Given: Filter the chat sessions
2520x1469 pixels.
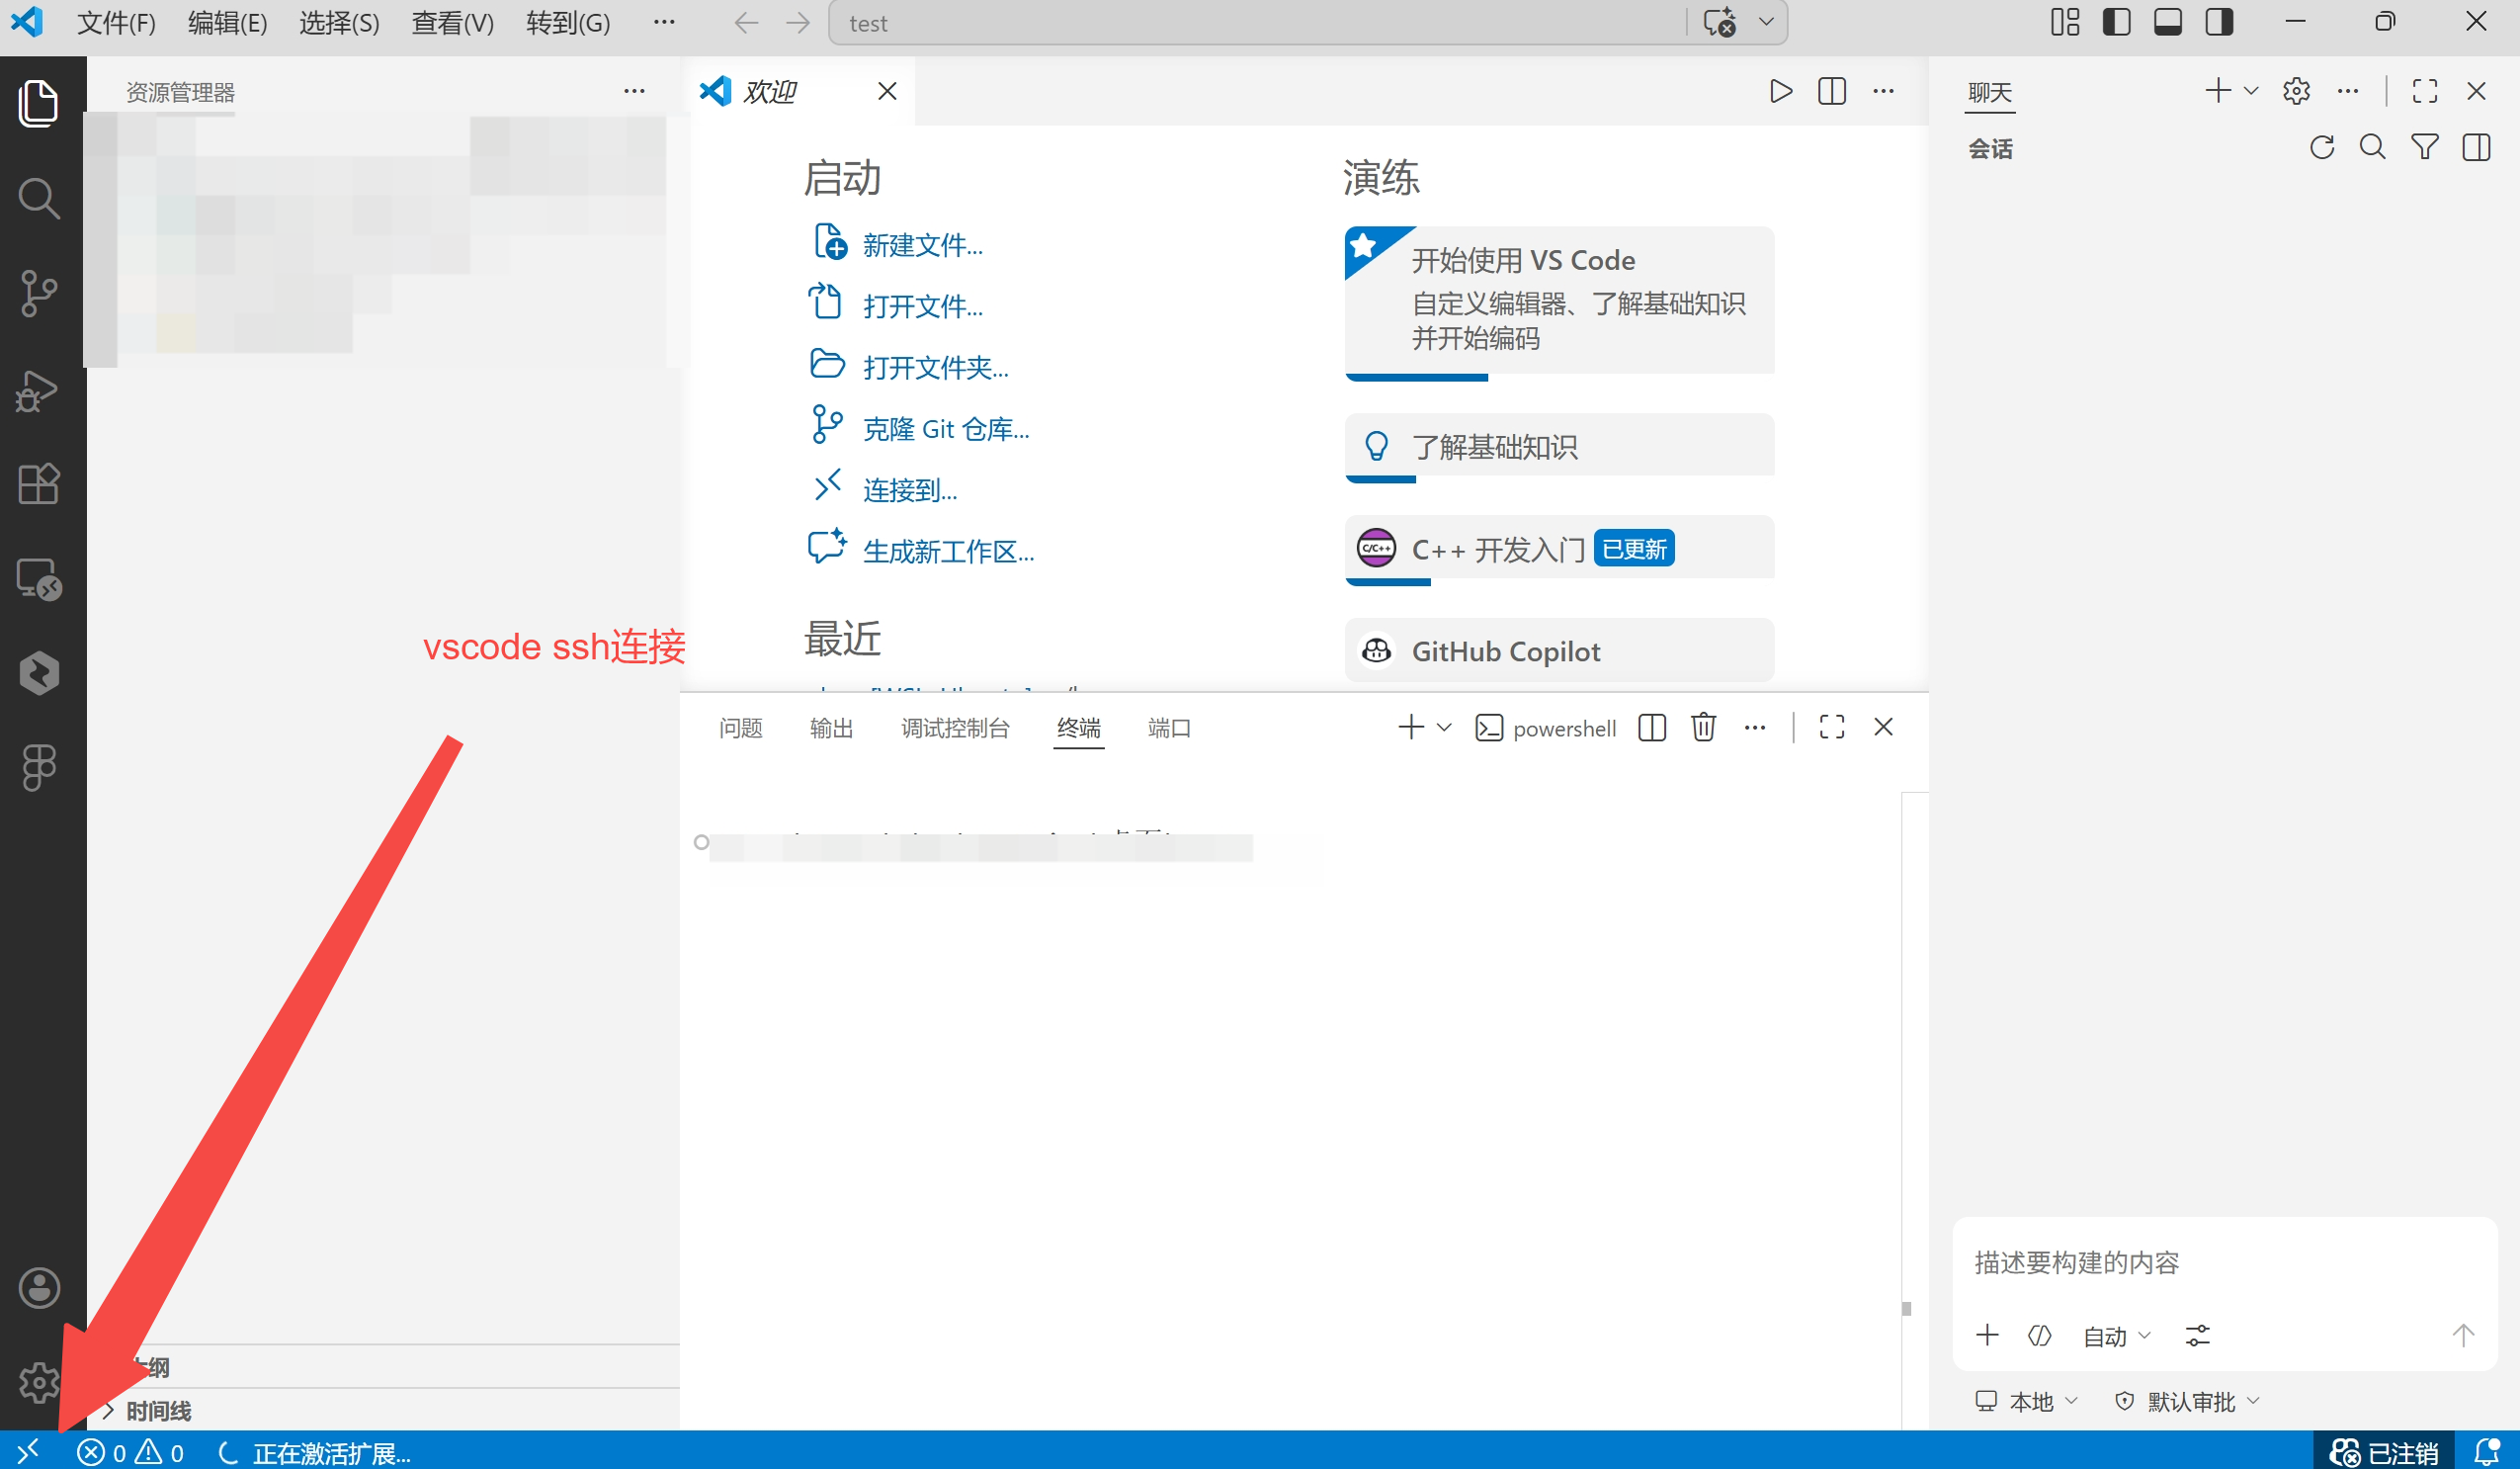Looking at the screenshot, I should click(2424, 148).
